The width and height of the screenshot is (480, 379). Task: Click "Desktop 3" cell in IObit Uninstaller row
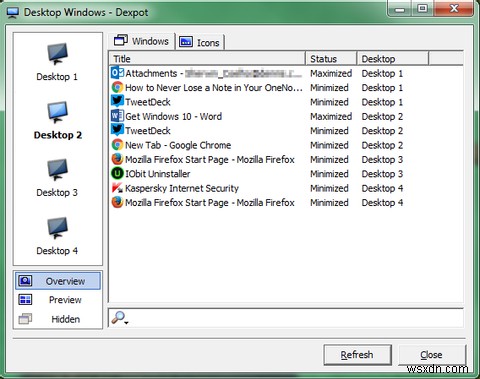(x=382, y=174)
